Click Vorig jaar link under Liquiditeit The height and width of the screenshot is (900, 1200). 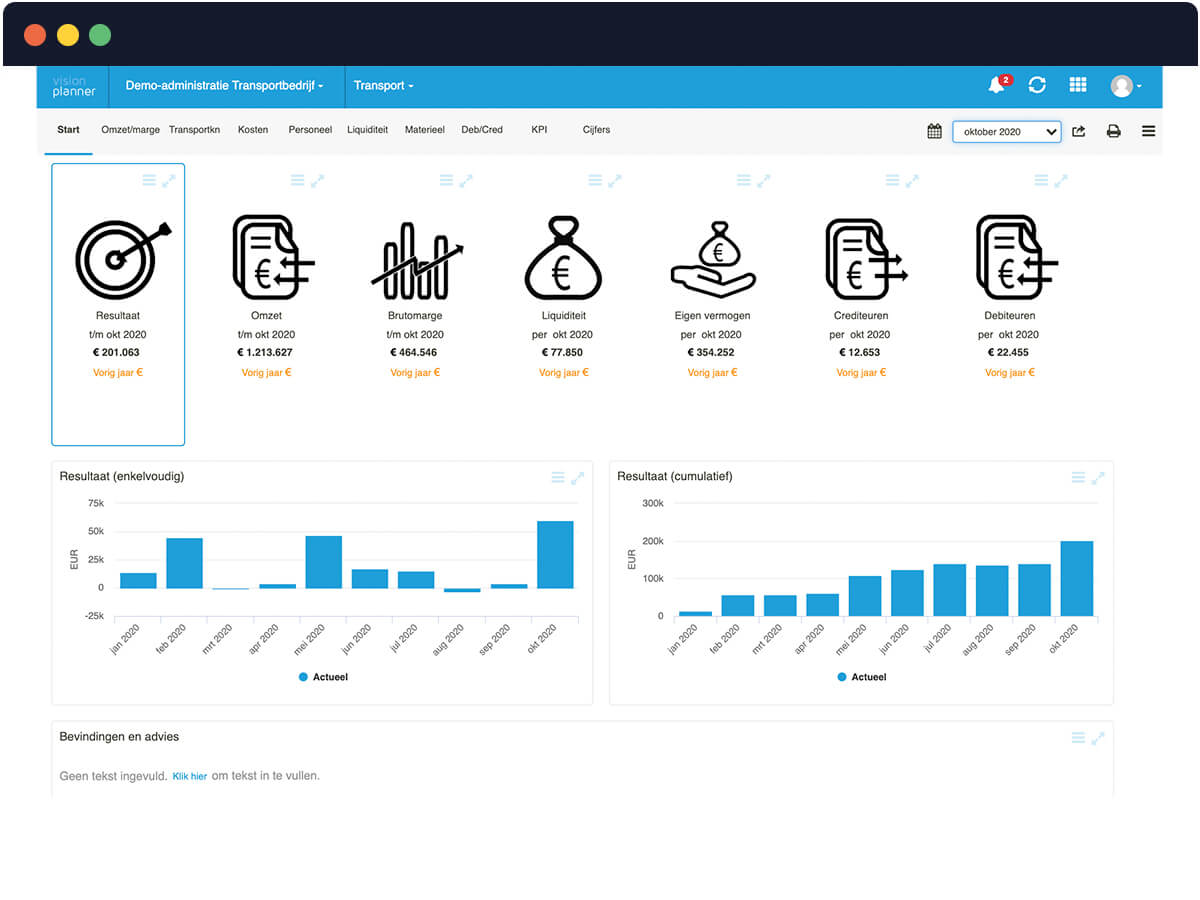tap(564, 372)
